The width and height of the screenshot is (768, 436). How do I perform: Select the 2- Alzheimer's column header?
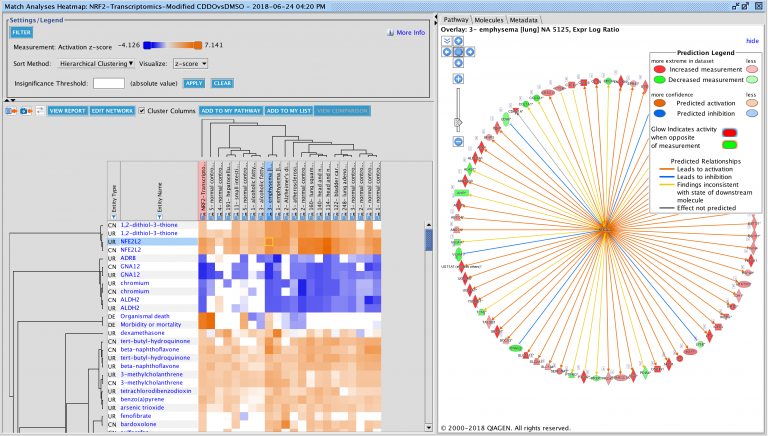tap(286, 191)
